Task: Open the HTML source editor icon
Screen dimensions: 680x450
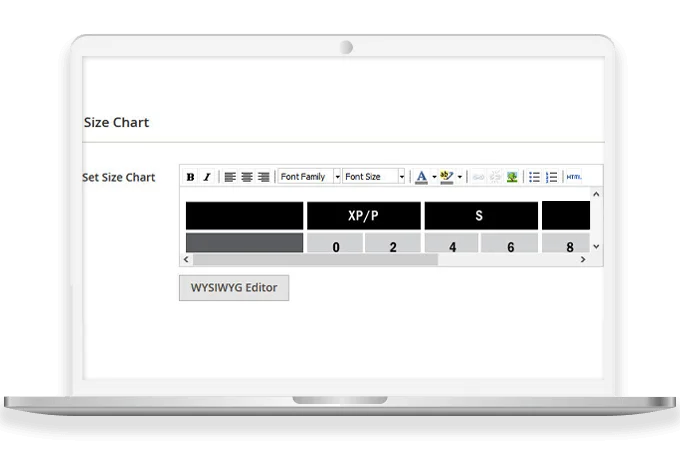Action: tap(574, 177)
